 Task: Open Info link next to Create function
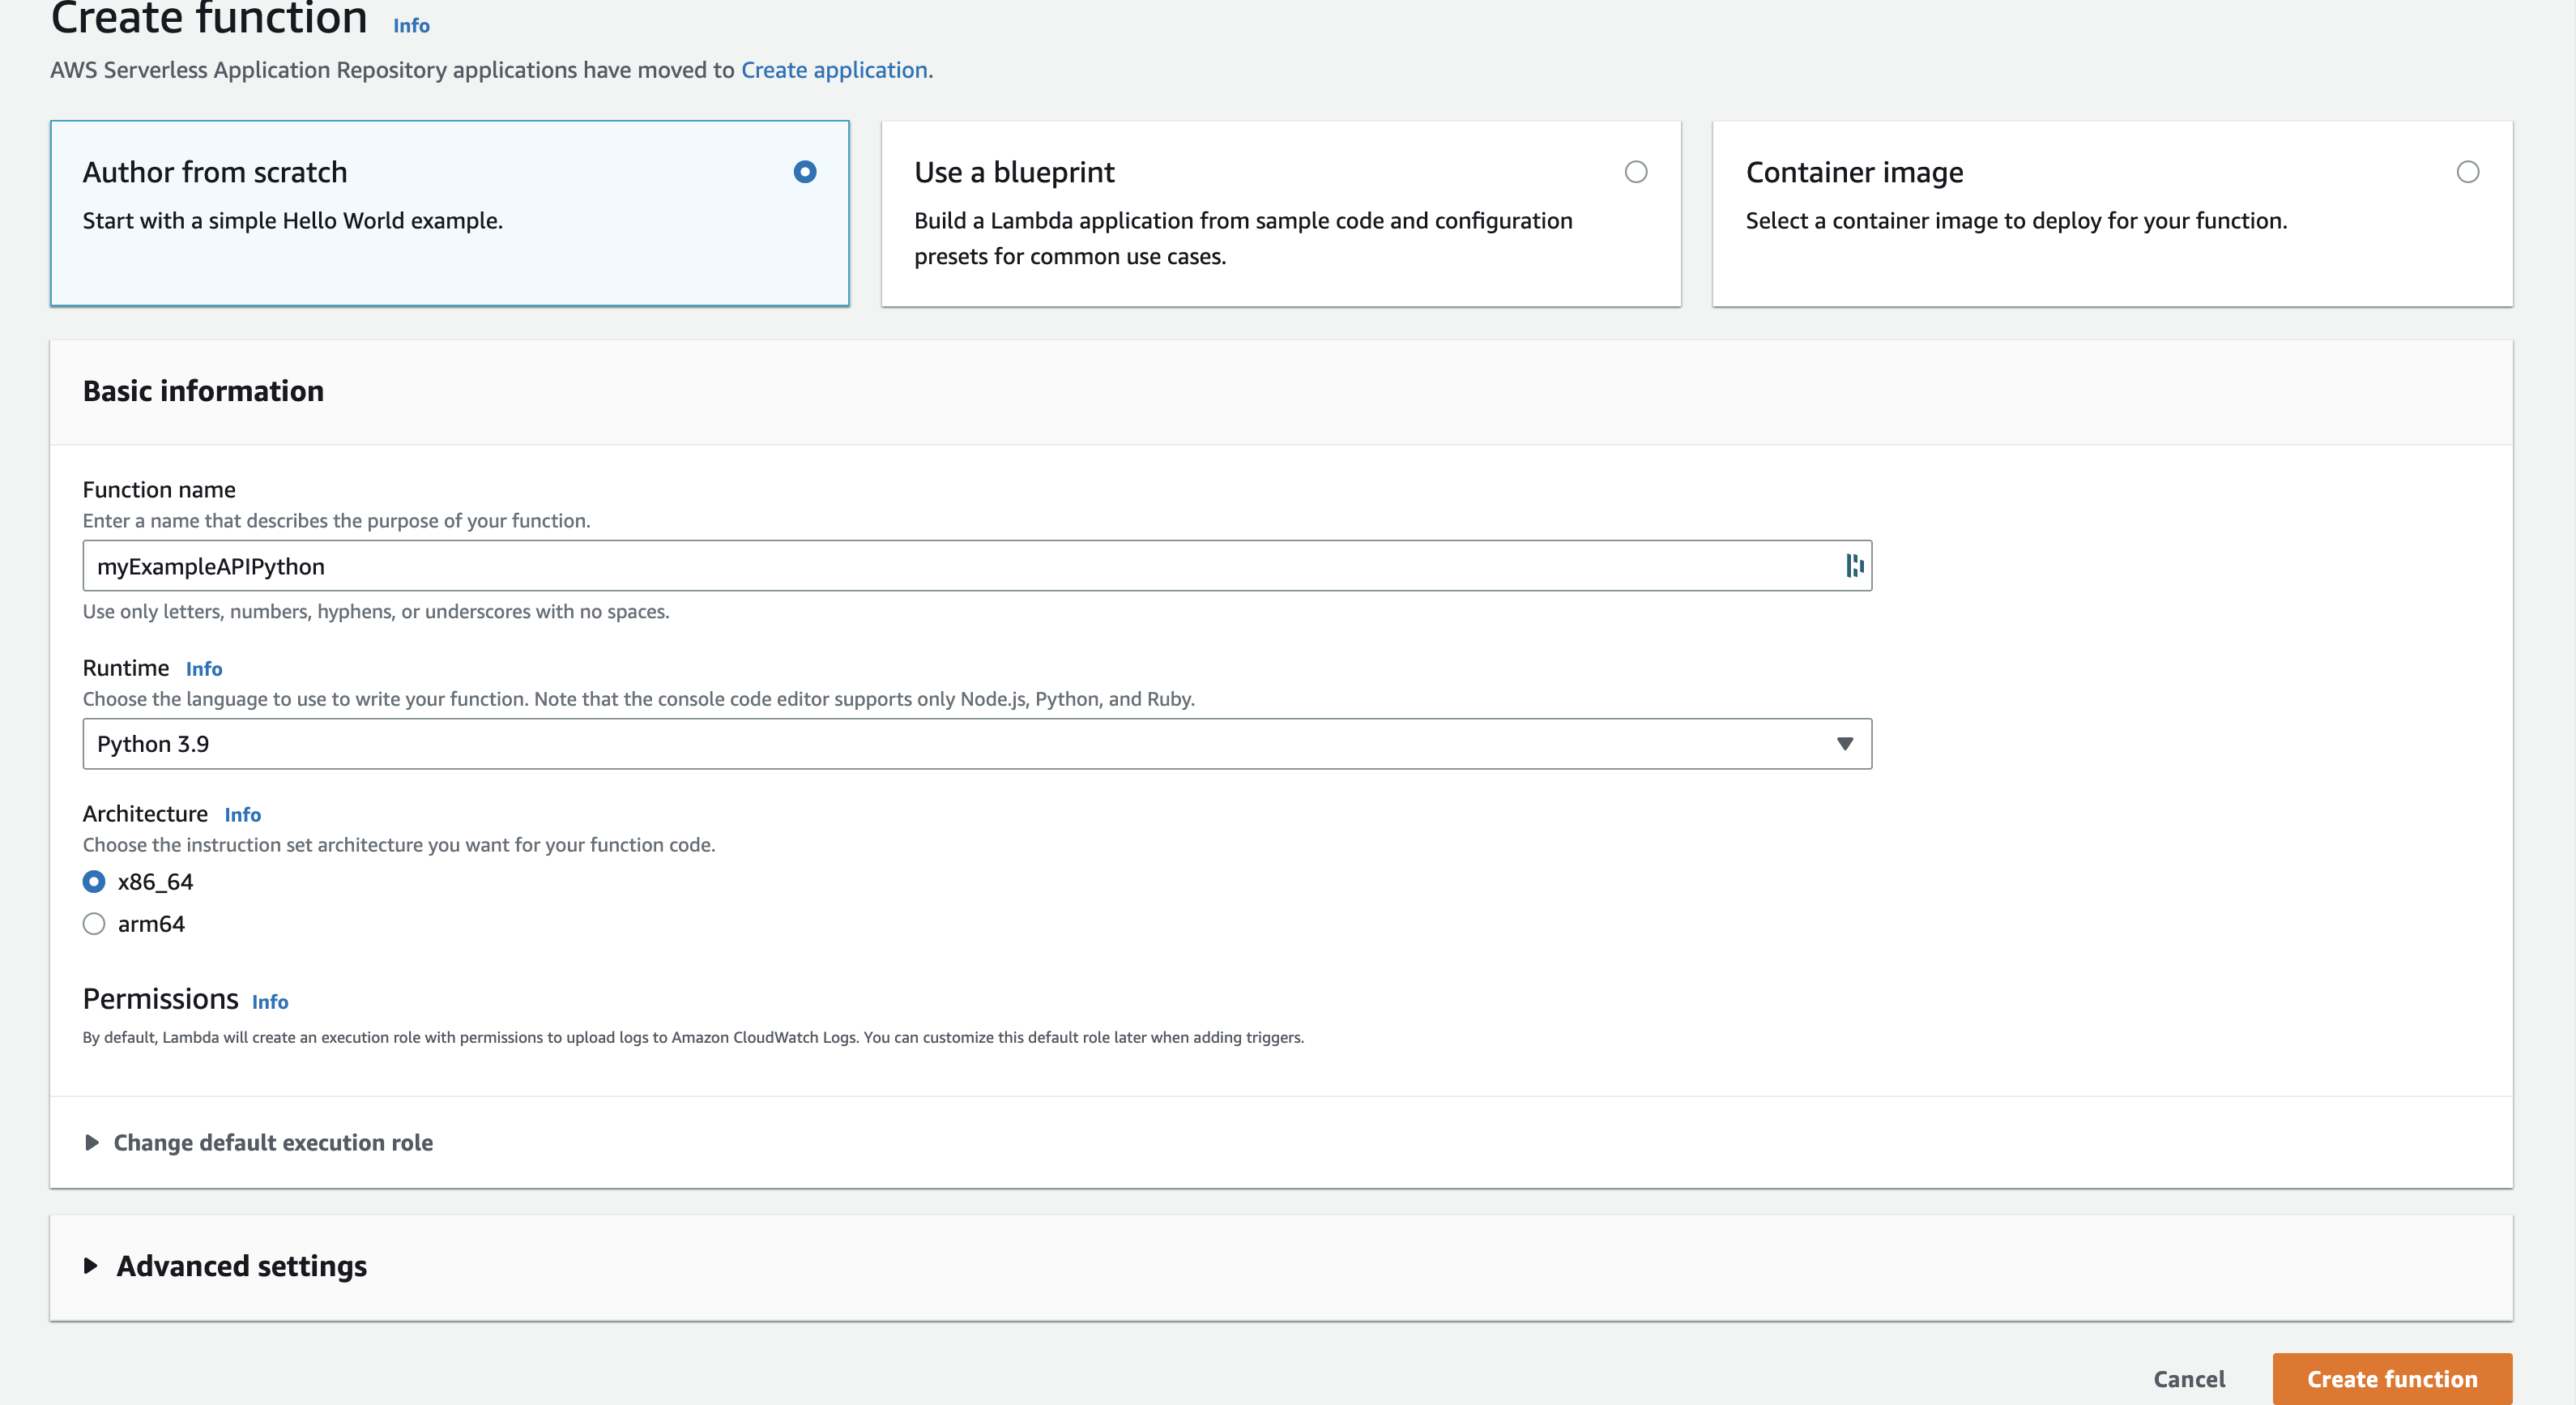(411, 26)
